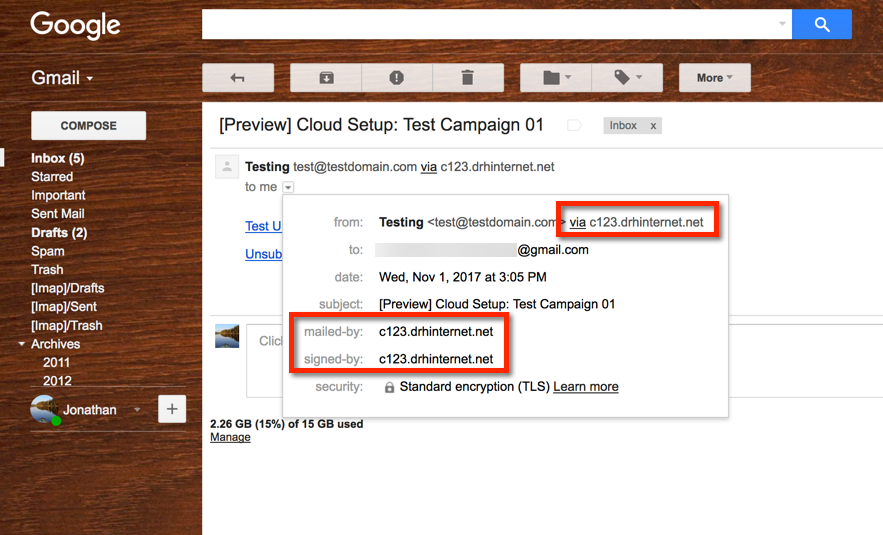Screen dimensions: 883x535
Task: Delete message with trash can icon
Action: point(467,78)
